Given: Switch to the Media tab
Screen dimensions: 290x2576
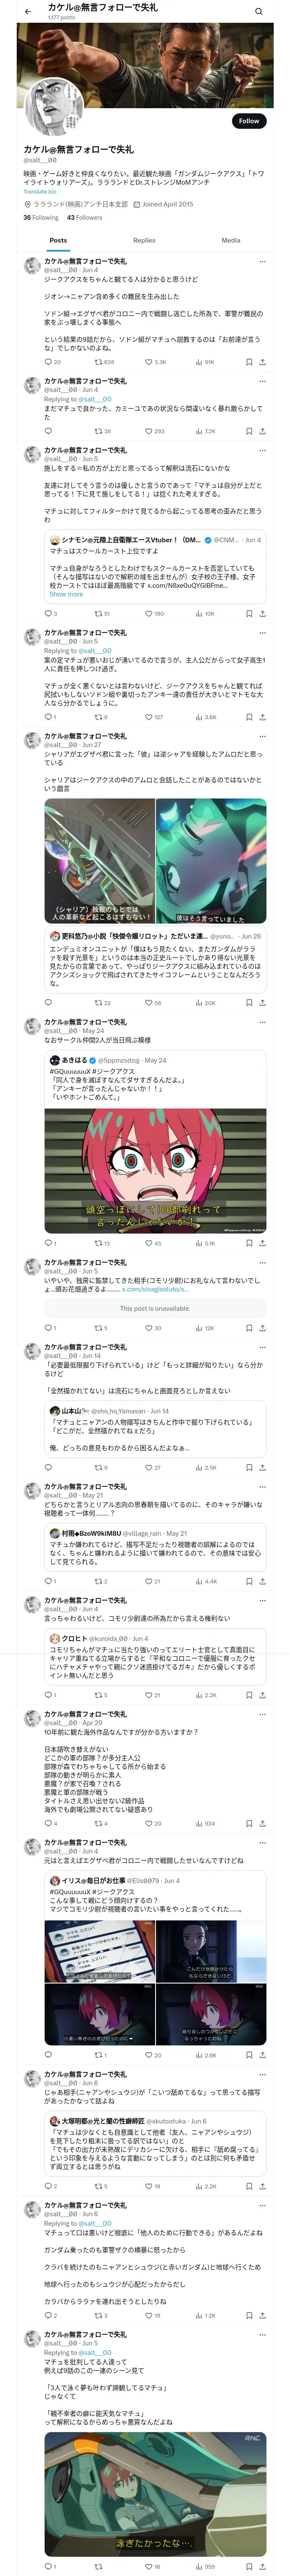Looking at the screenshot, I should point(231,240).
